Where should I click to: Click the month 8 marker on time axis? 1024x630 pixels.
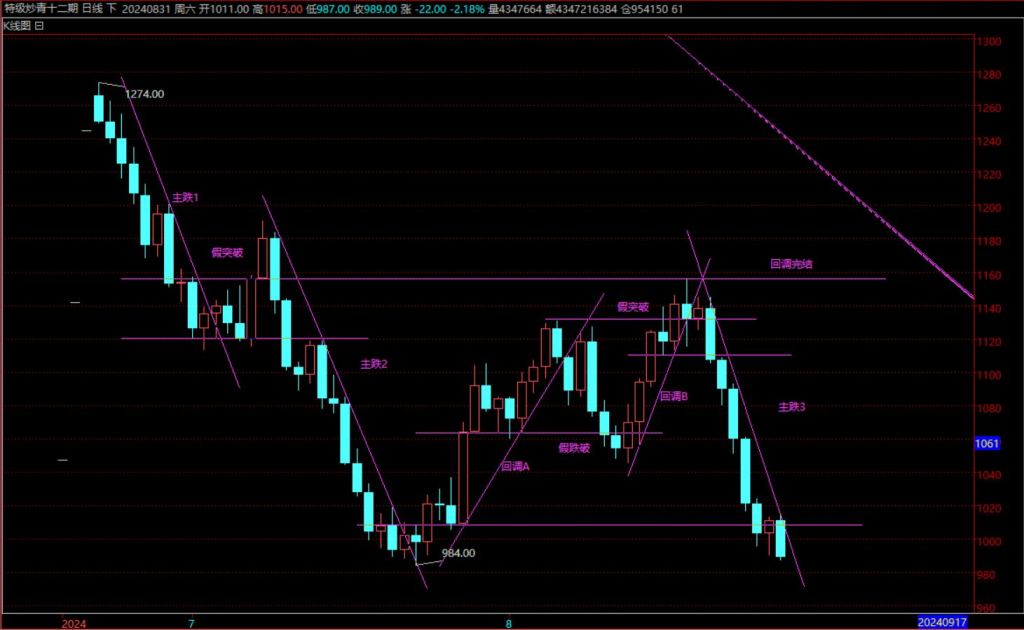[509, 623]
